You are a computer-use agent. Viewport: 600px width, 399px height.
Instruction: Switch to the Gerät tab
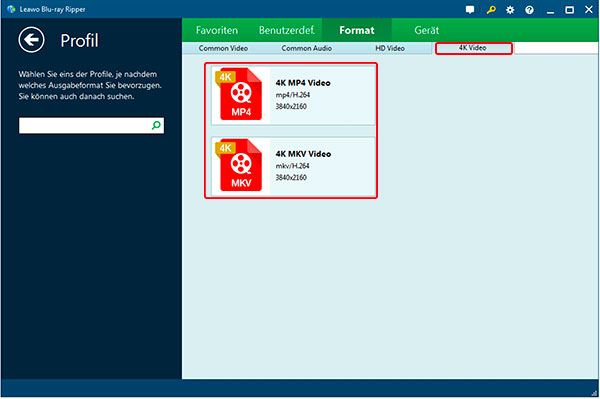click(427, 30)
